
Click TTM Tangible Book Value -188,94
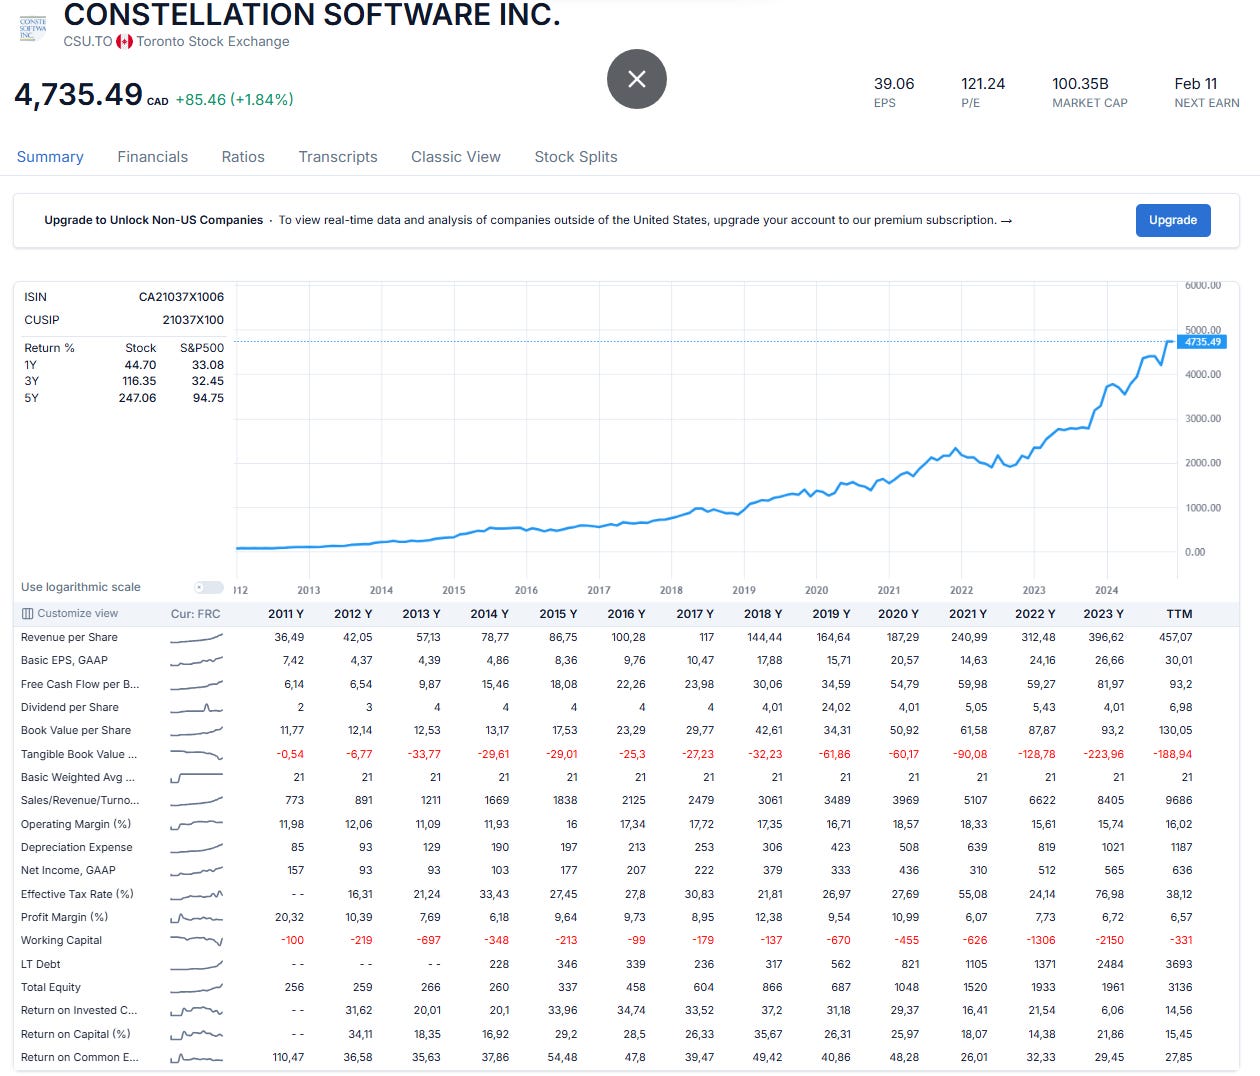[x=1173, y=754]
